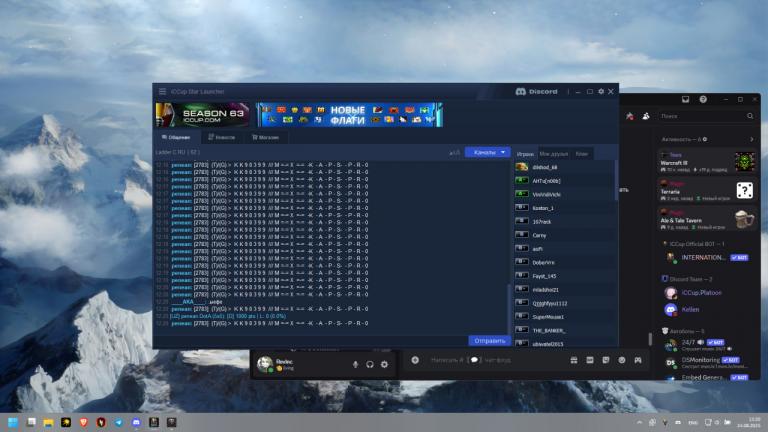Open the sticker picker in Discord
Viewport: 768px width, 432px height.
click(606, 360)
